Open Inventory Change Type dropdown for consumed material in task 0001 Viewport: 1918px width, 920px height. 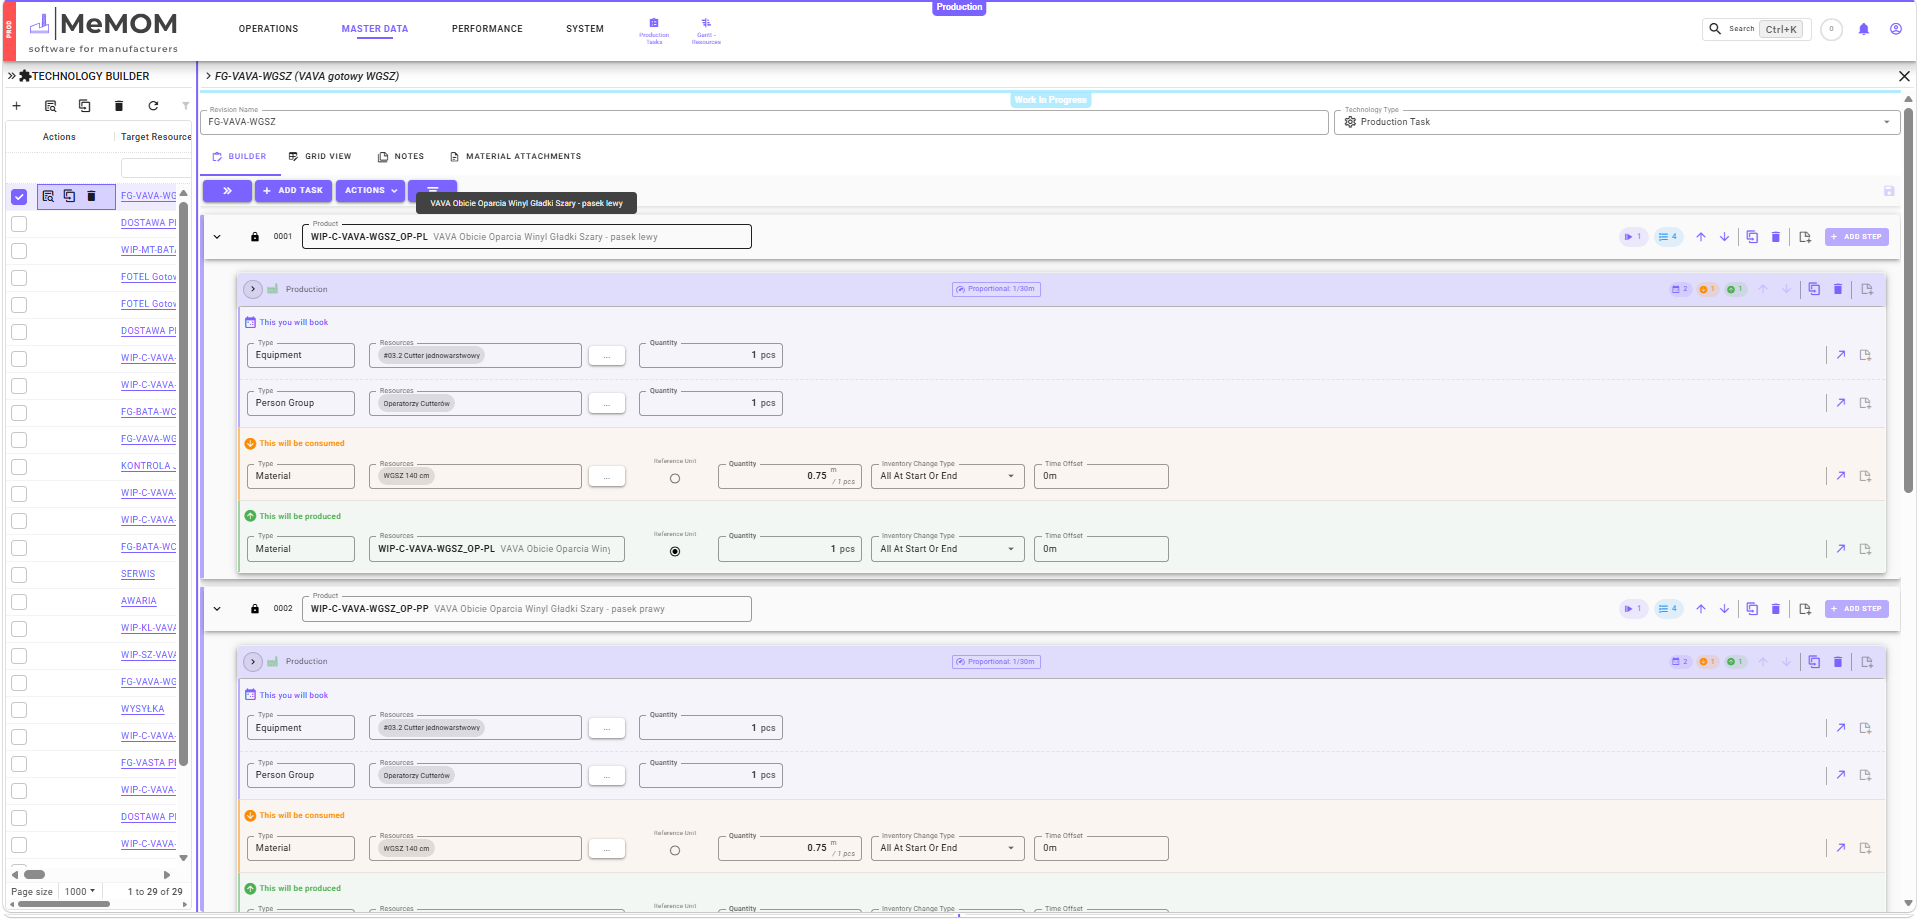pyautogui.click(x=947, y=476)
